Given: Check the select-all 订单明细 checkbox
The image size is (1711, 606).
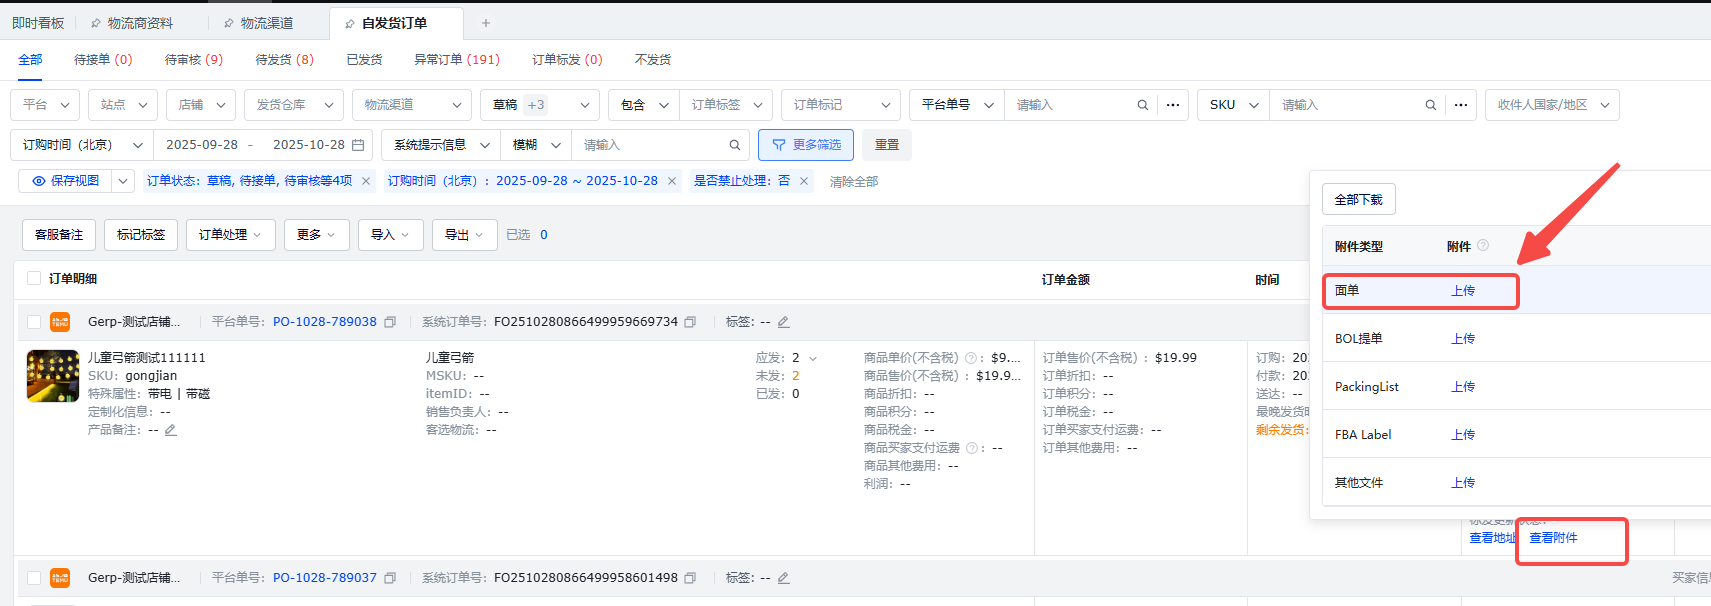Looking at the screenshot, I should [34, 279].
